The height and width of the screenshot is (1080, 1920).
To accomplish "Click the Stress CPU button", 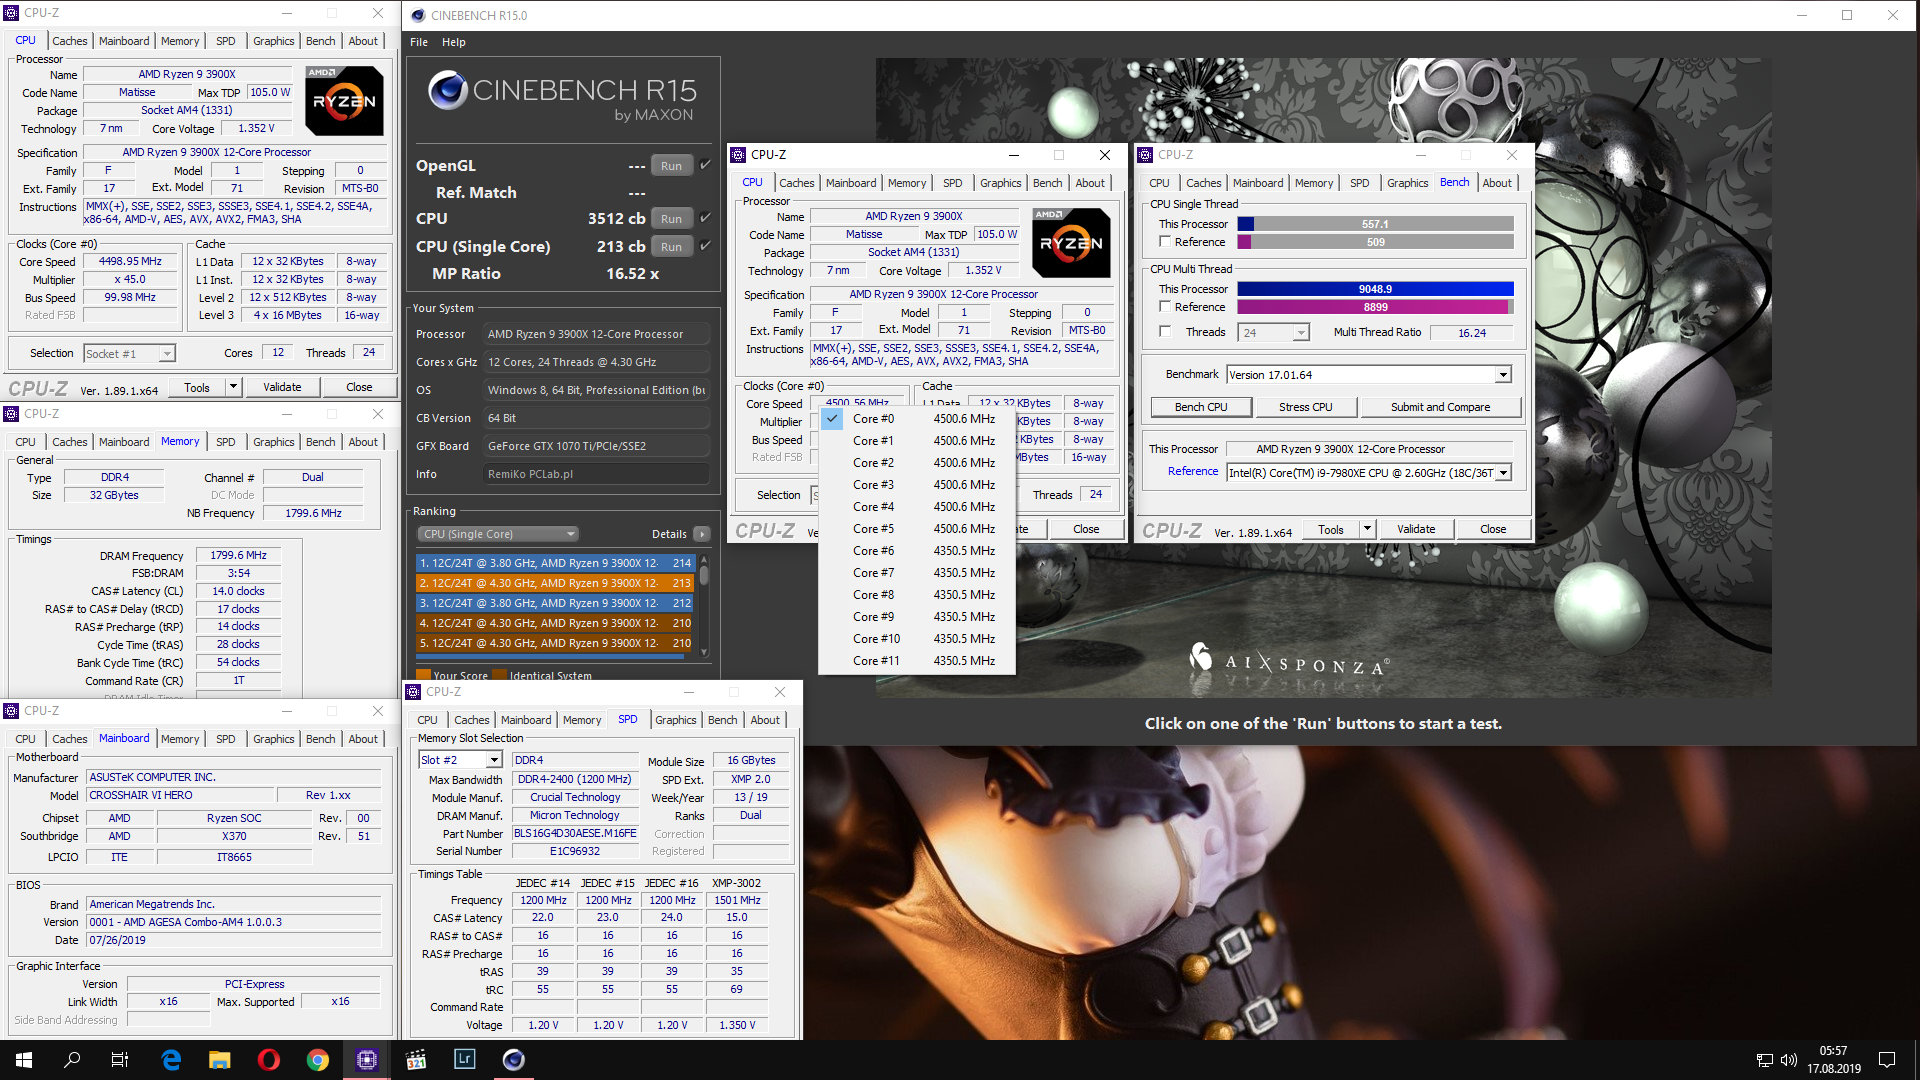I will tap(1305, 407).
